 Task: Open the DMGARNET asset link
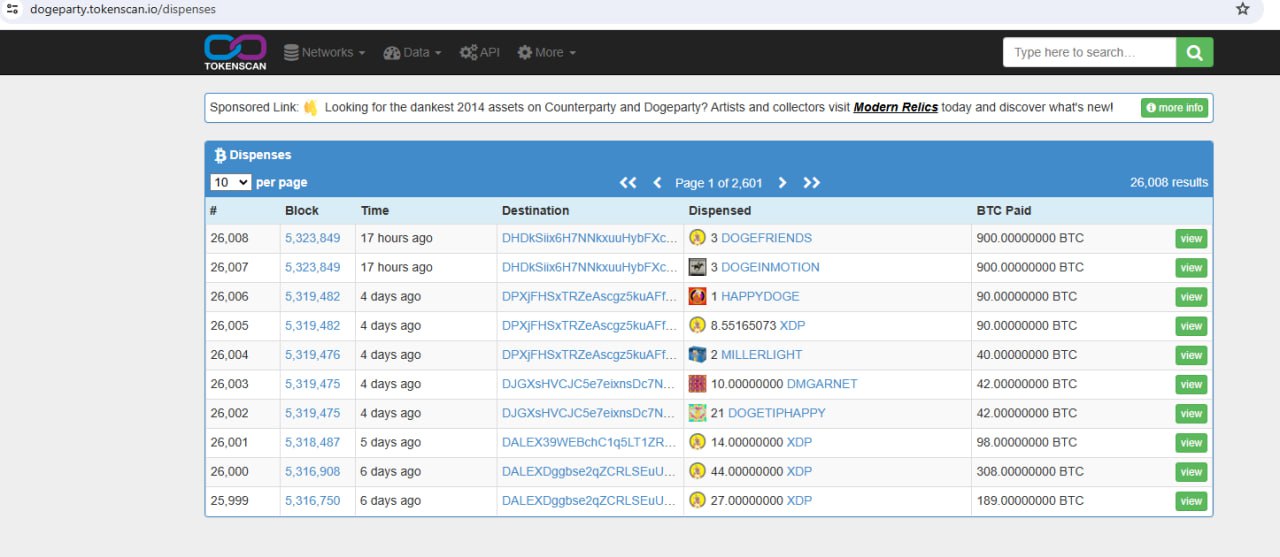(822, 383)
